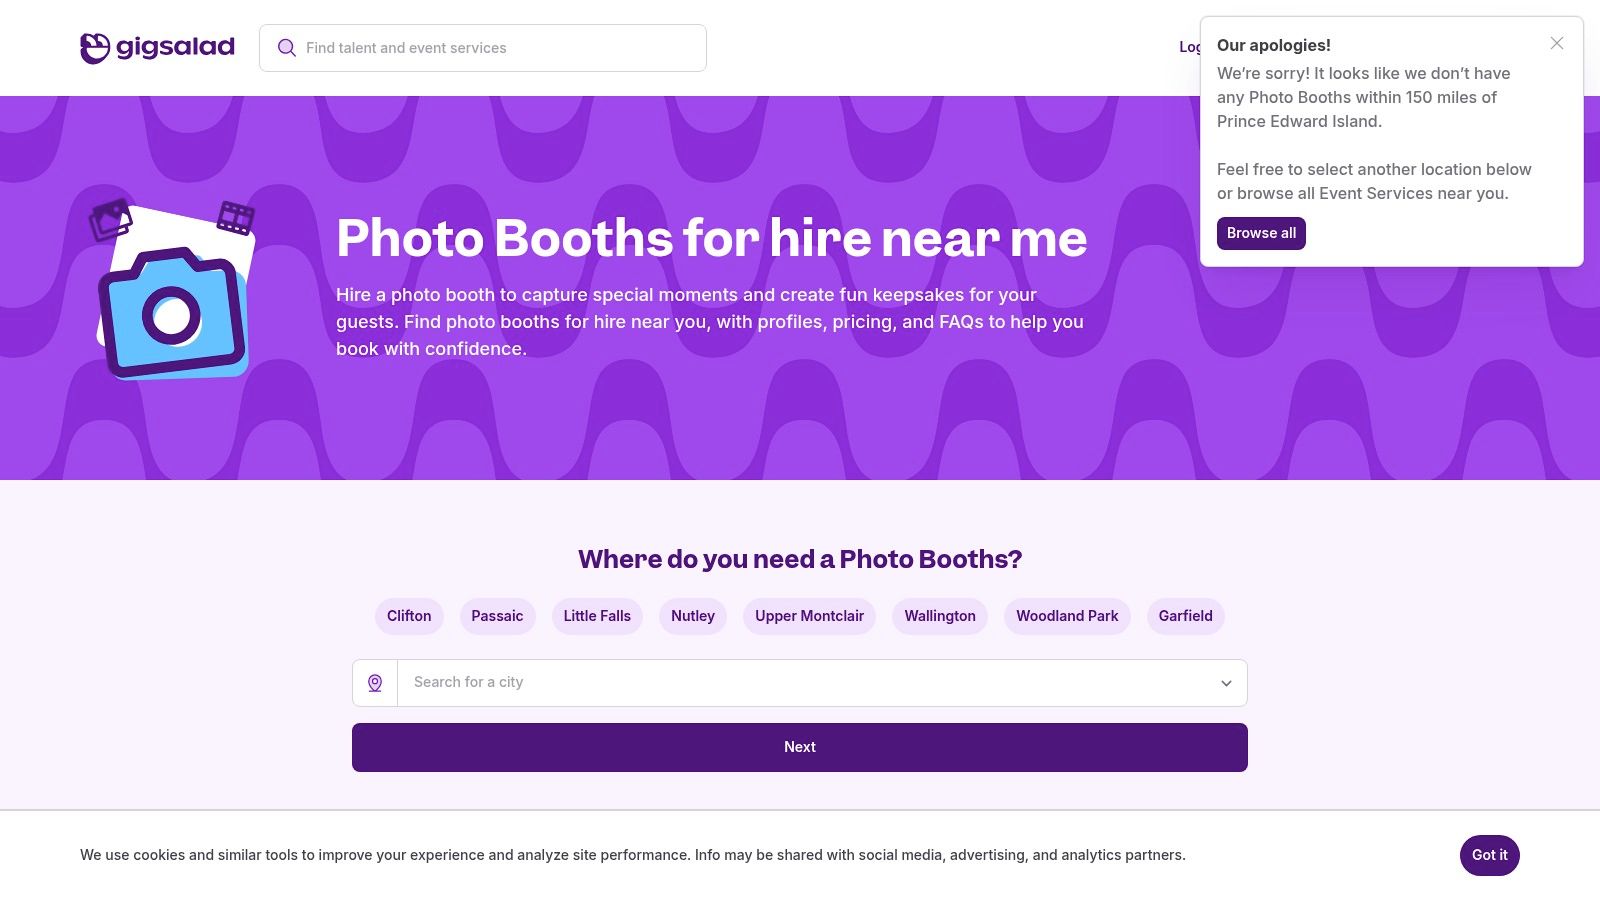Choose the Passaic city chip
The image size is (1600, 900).
[x=497, y=616]
